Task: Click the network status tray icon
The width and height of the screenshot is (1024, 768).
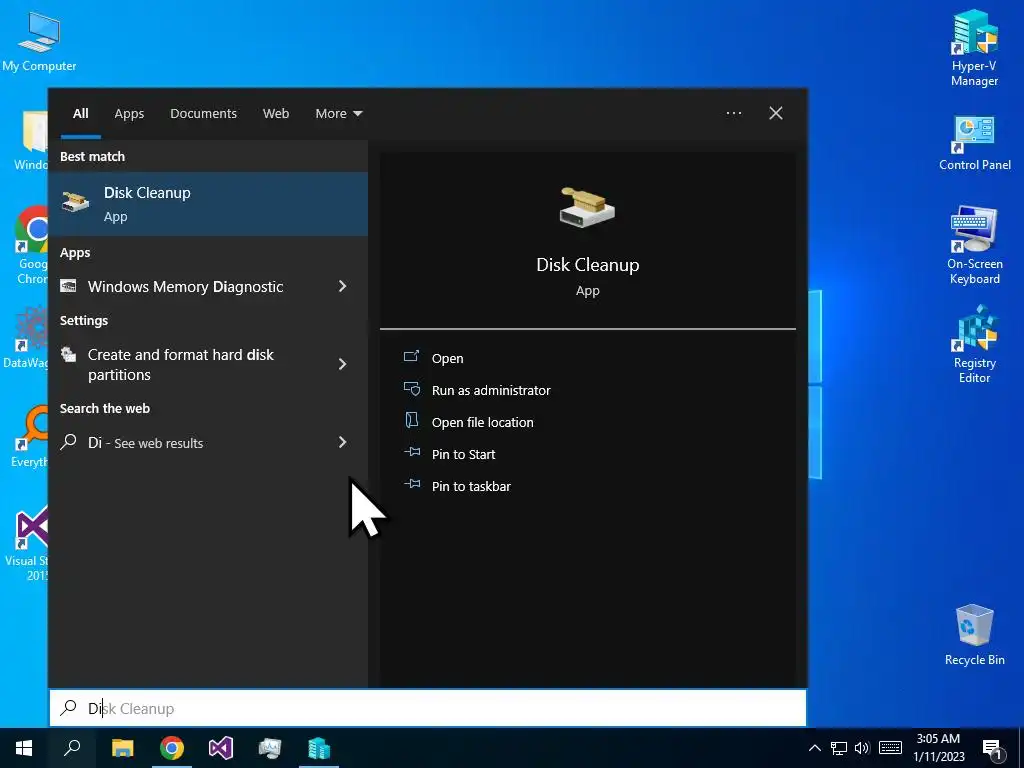Action: coord(839,748)
